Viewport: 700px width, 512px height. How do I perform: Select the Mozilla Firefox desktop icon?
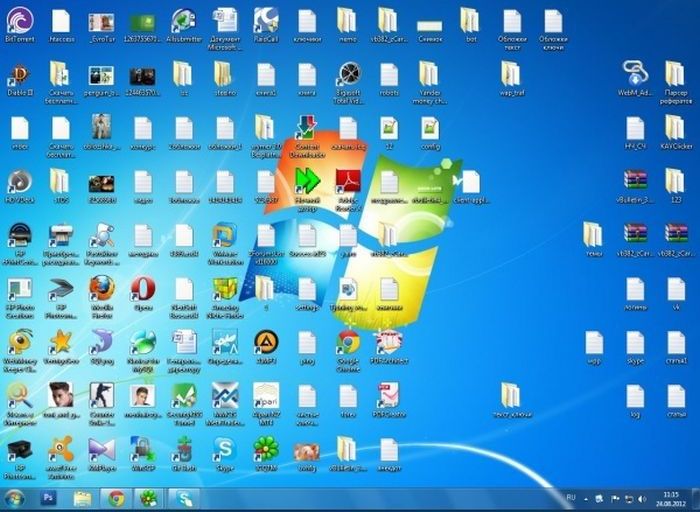pos(101,288)
